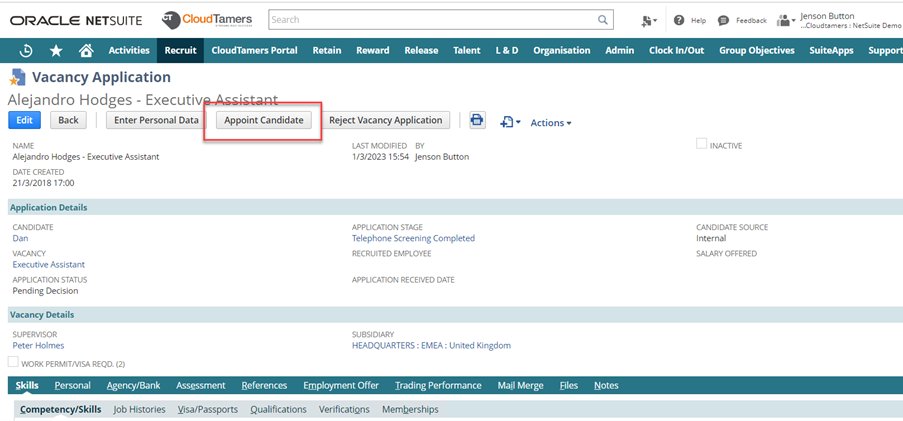903x421 pixels.
Task: Collapse the Vacancy Details section header
Action: (x=455, y=315)
